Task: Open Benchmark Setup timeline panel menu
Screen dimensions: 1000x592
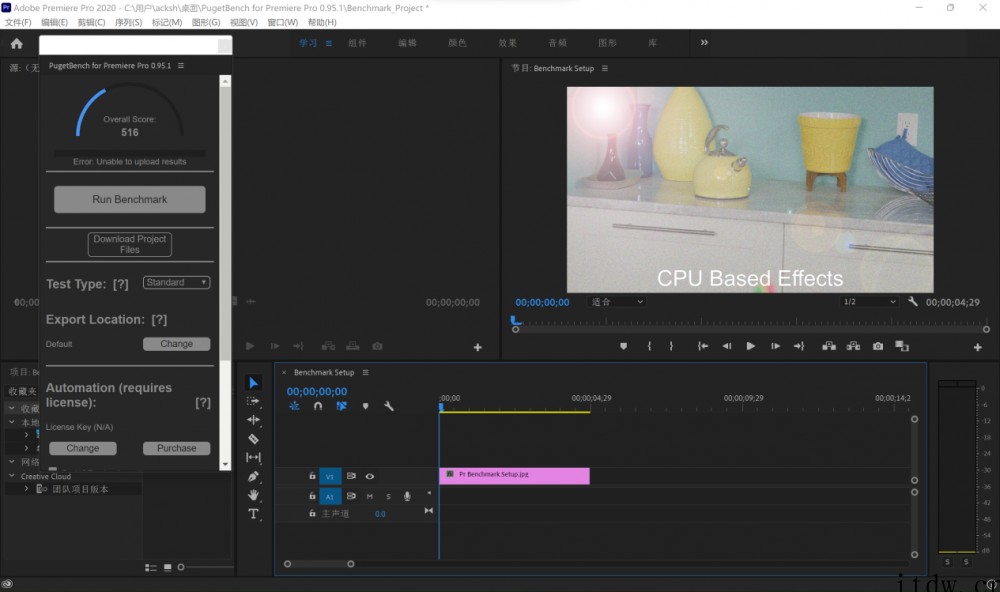Action: coord(365,373)
